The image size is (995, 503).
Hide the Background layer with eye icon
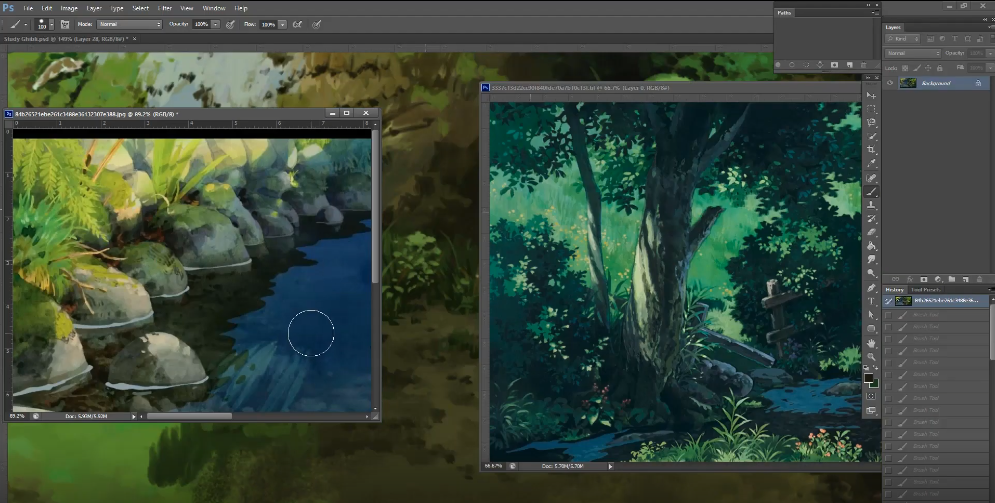coord(890,84)
